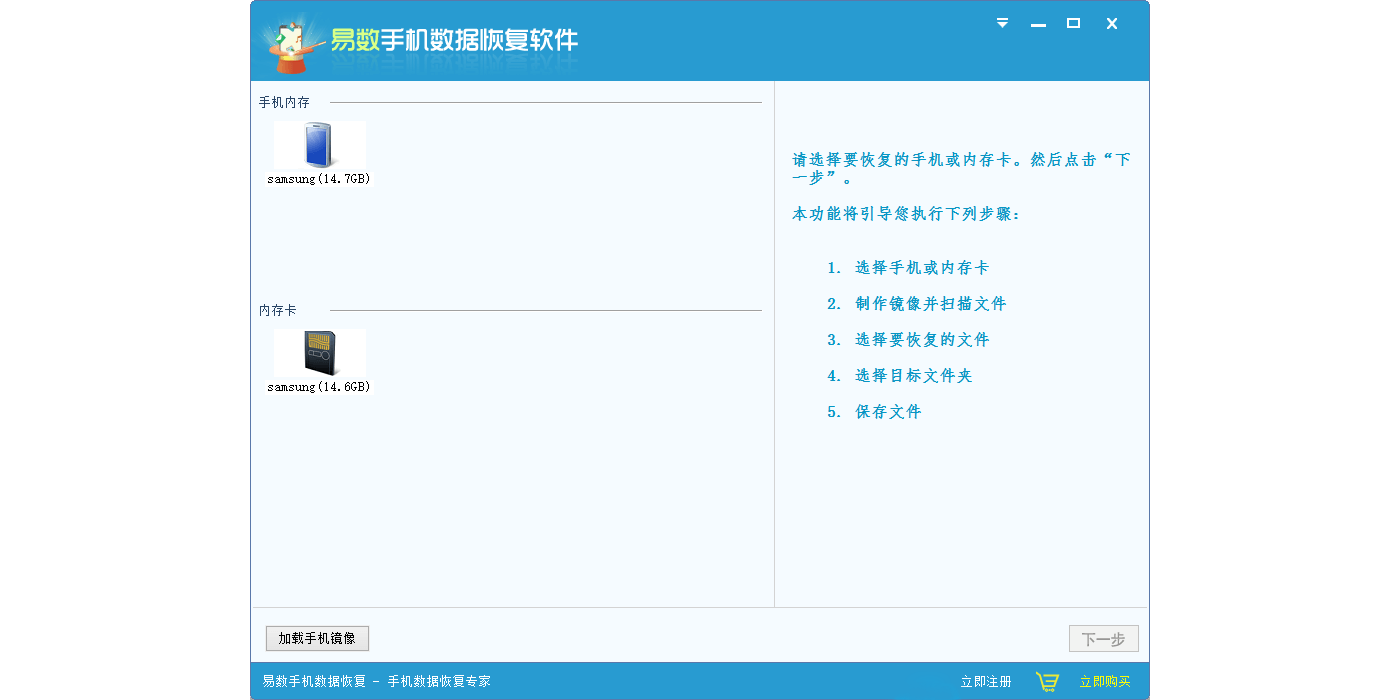Click the samsung(14.6GB) label text

[319, 387]
